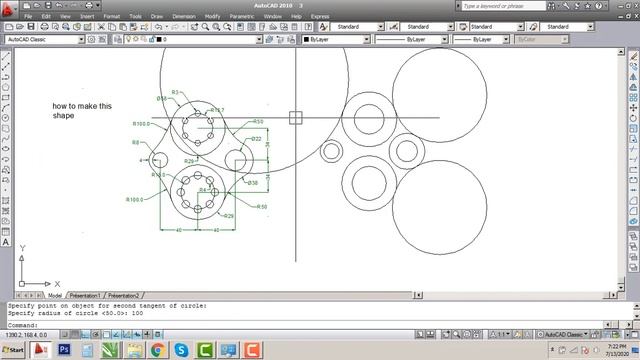Click the InfoCenter favorites star icon
The width and height of the screenshot is (640, 360).
click(x=587, y=6)
